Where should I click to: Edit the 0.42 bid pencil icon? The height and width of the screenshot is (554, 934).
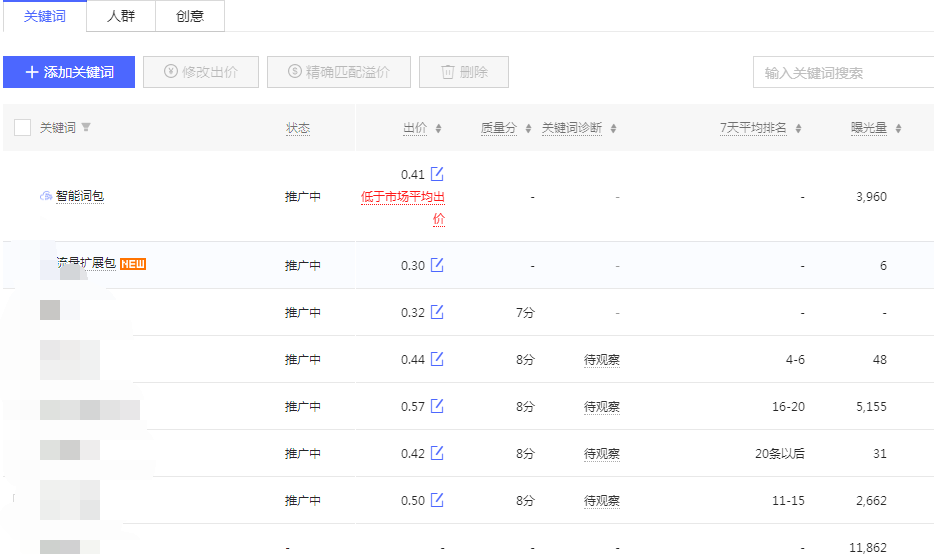click(437, 453)
